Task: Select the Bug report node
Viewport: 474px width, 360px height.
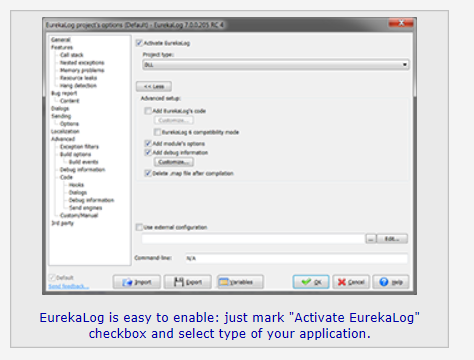Action: pos(64,93)
